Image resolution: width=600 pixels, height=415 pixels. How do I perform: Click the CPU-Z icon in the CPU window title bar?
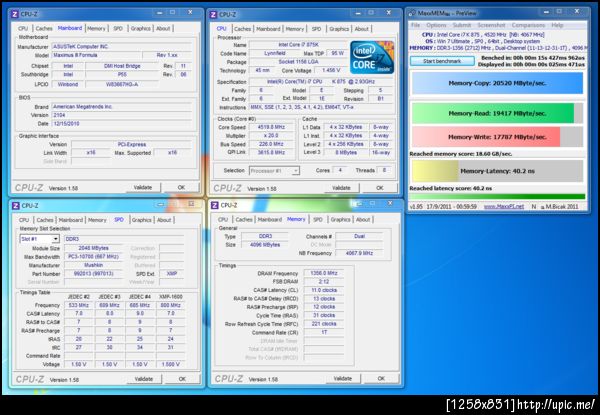click(214, 15)
